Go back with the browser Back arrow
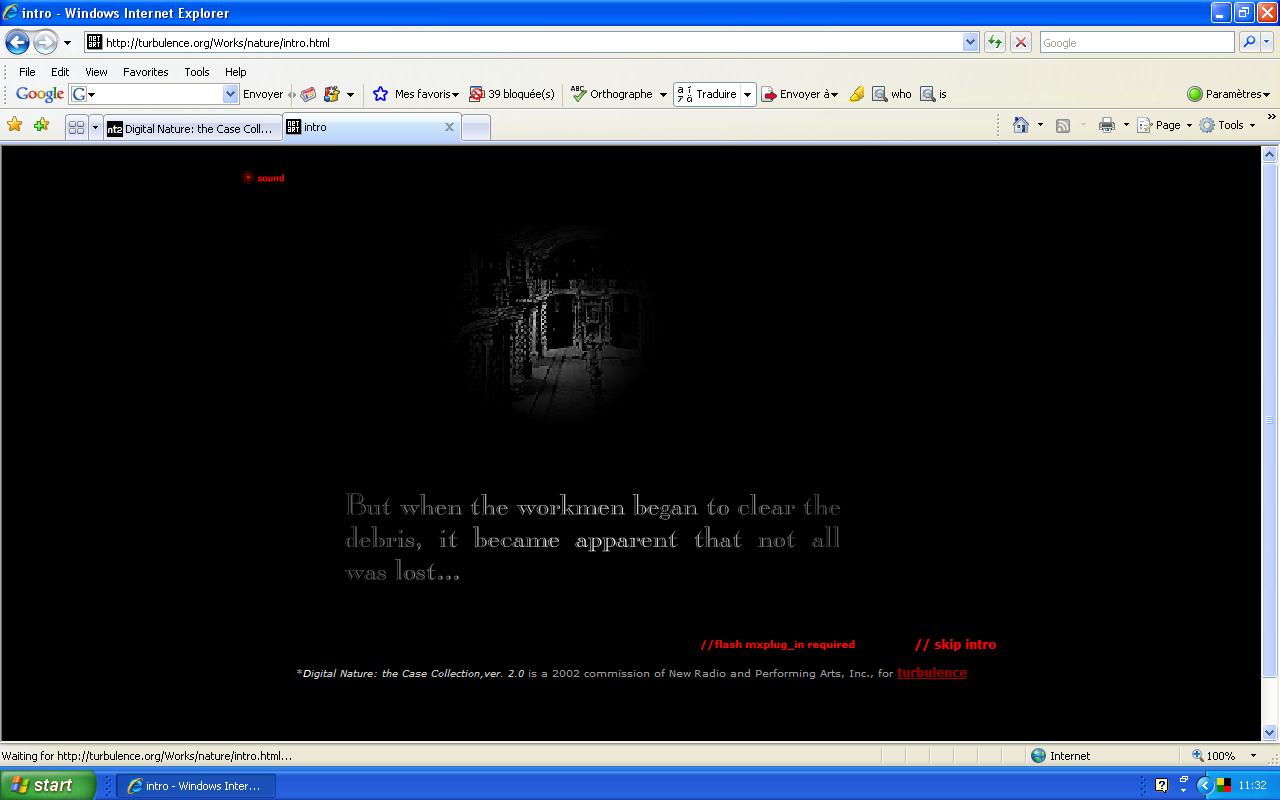This screenshot has width=1280, height=800. click(x=17, y=42)
